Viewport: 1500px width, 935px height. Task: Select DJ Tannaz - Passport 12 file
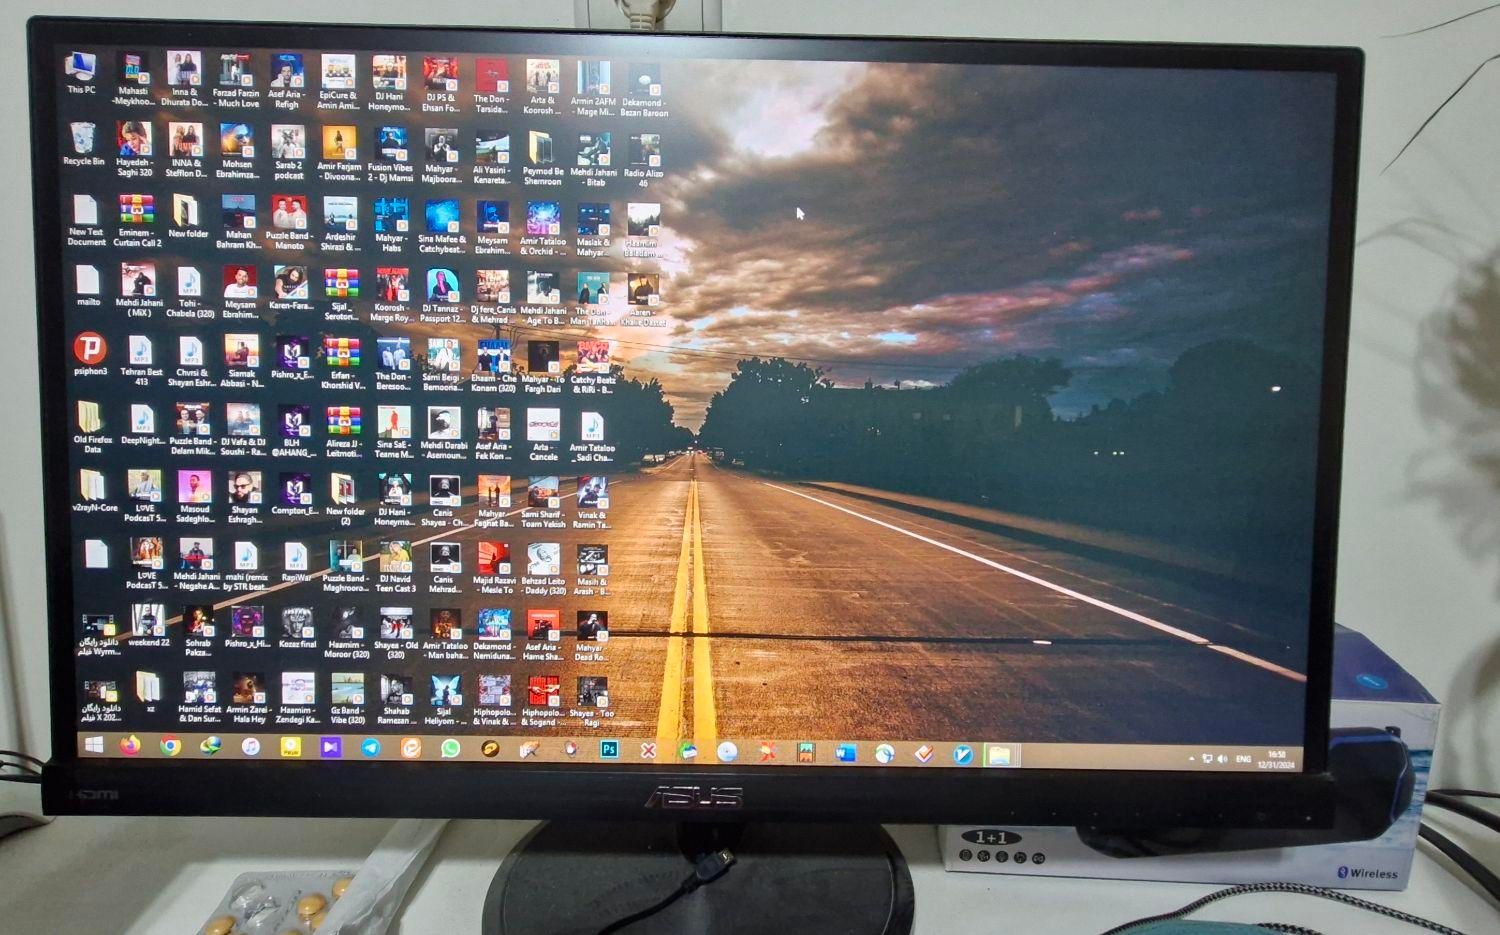(x=441, y=296)
